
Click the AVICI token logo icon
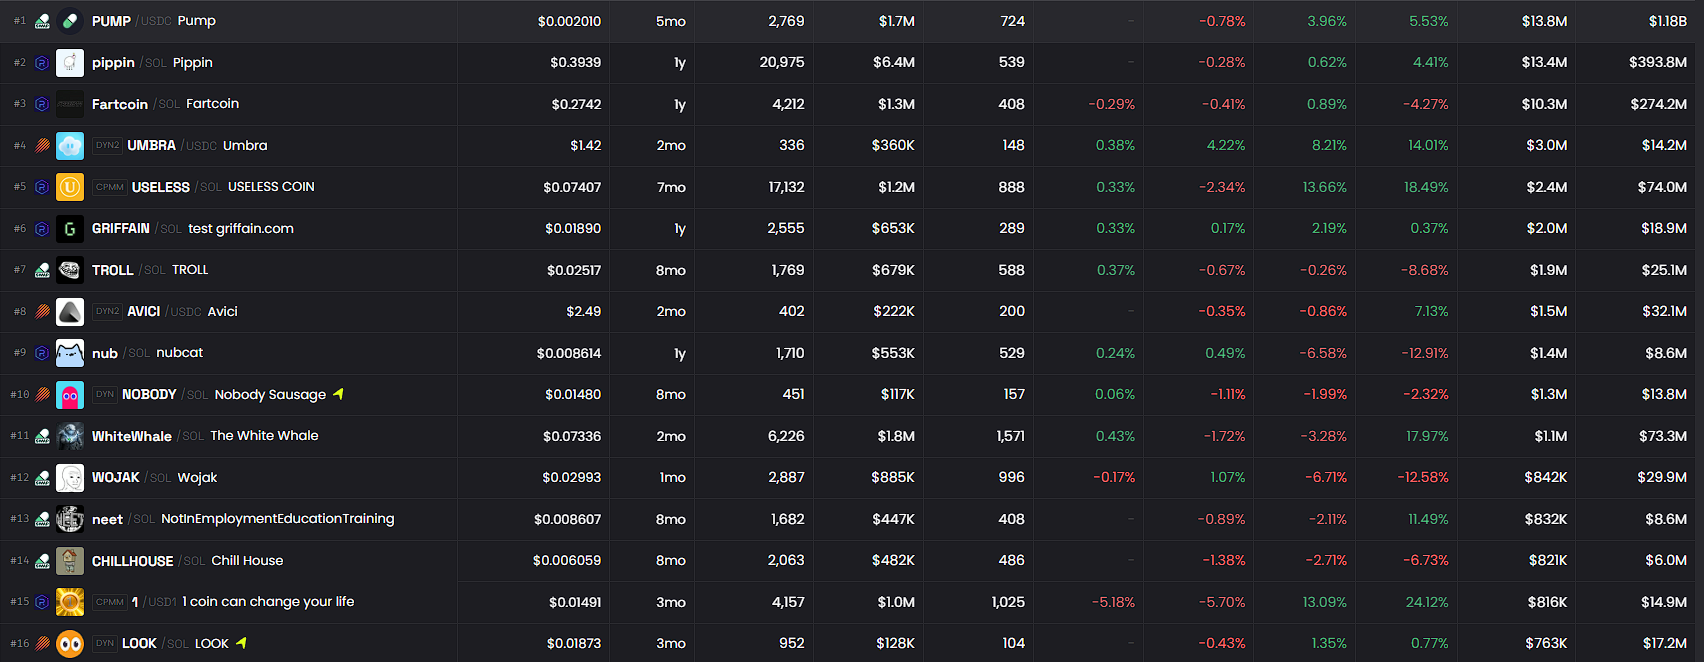pos(70,312)
